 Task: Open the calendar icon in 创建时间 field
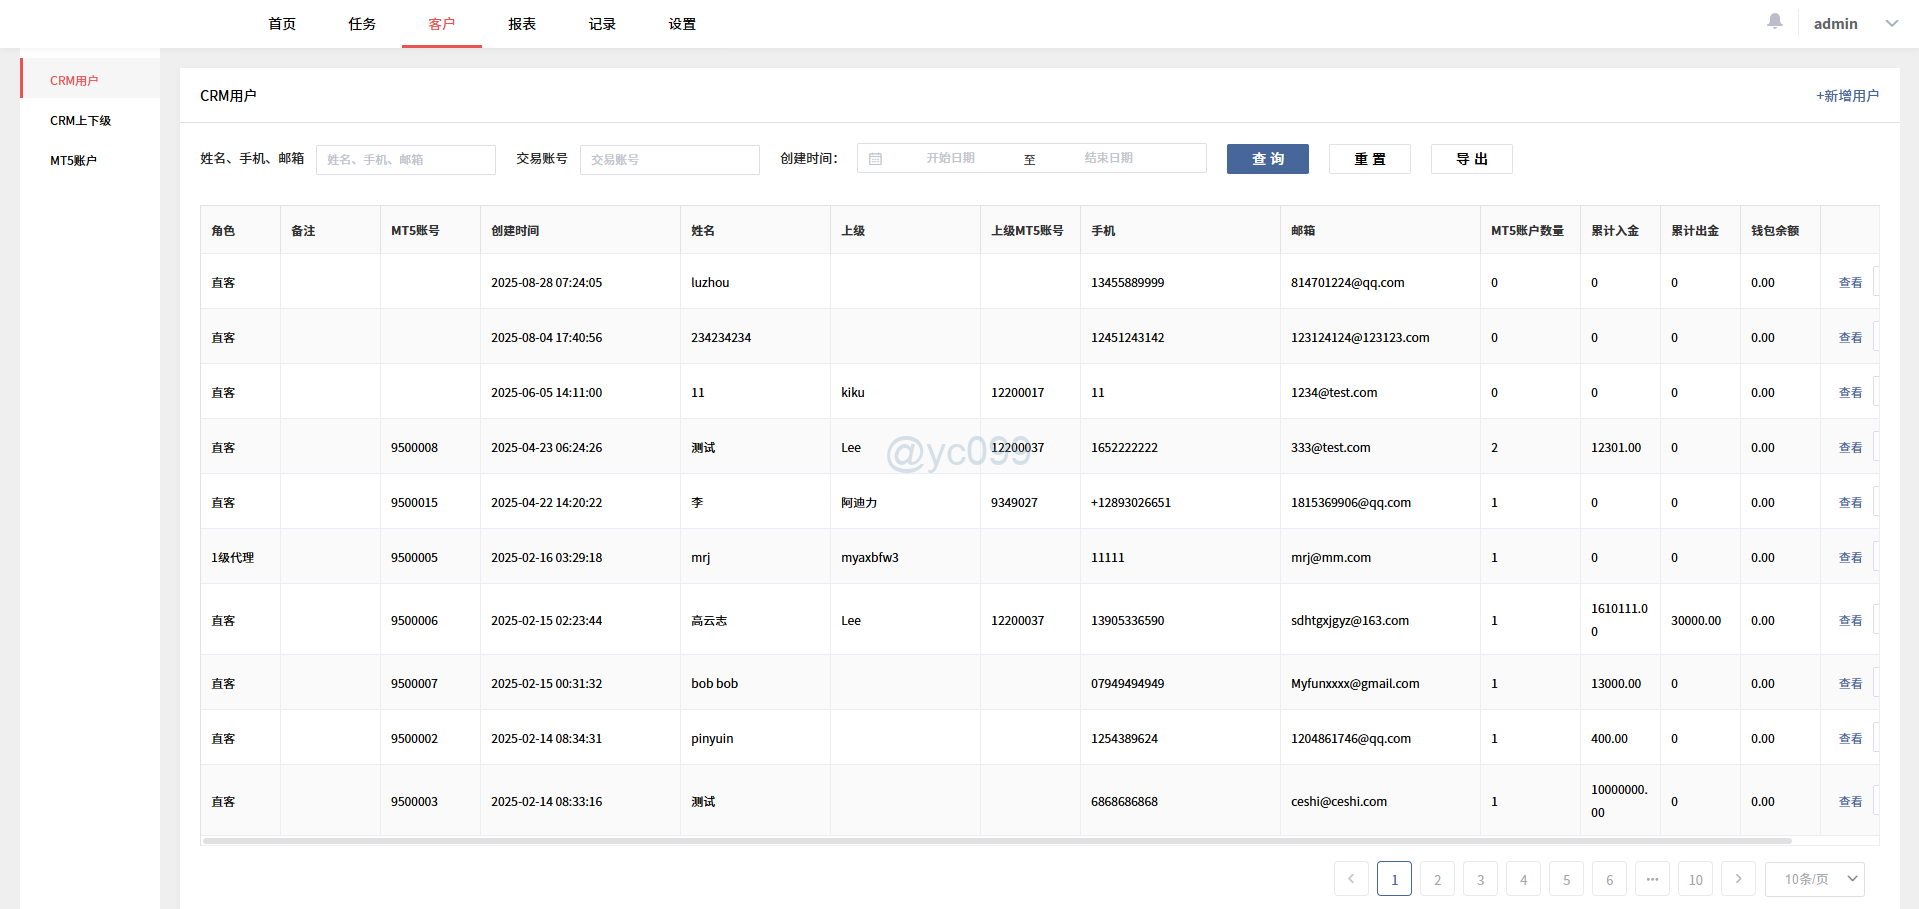pos(877,158)
